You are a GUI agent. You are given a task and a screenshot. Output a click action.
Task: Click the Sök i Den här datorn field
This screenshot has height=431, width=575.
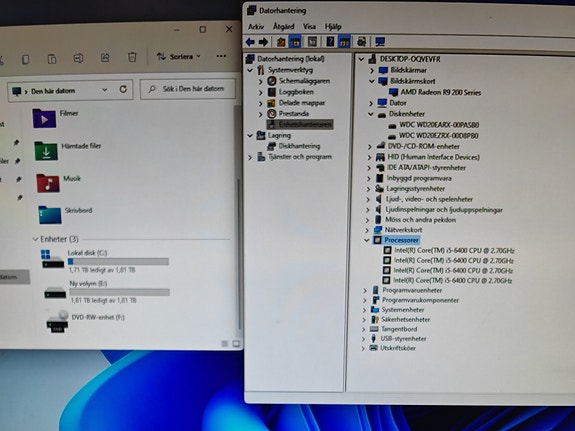(x=188, y=89)
